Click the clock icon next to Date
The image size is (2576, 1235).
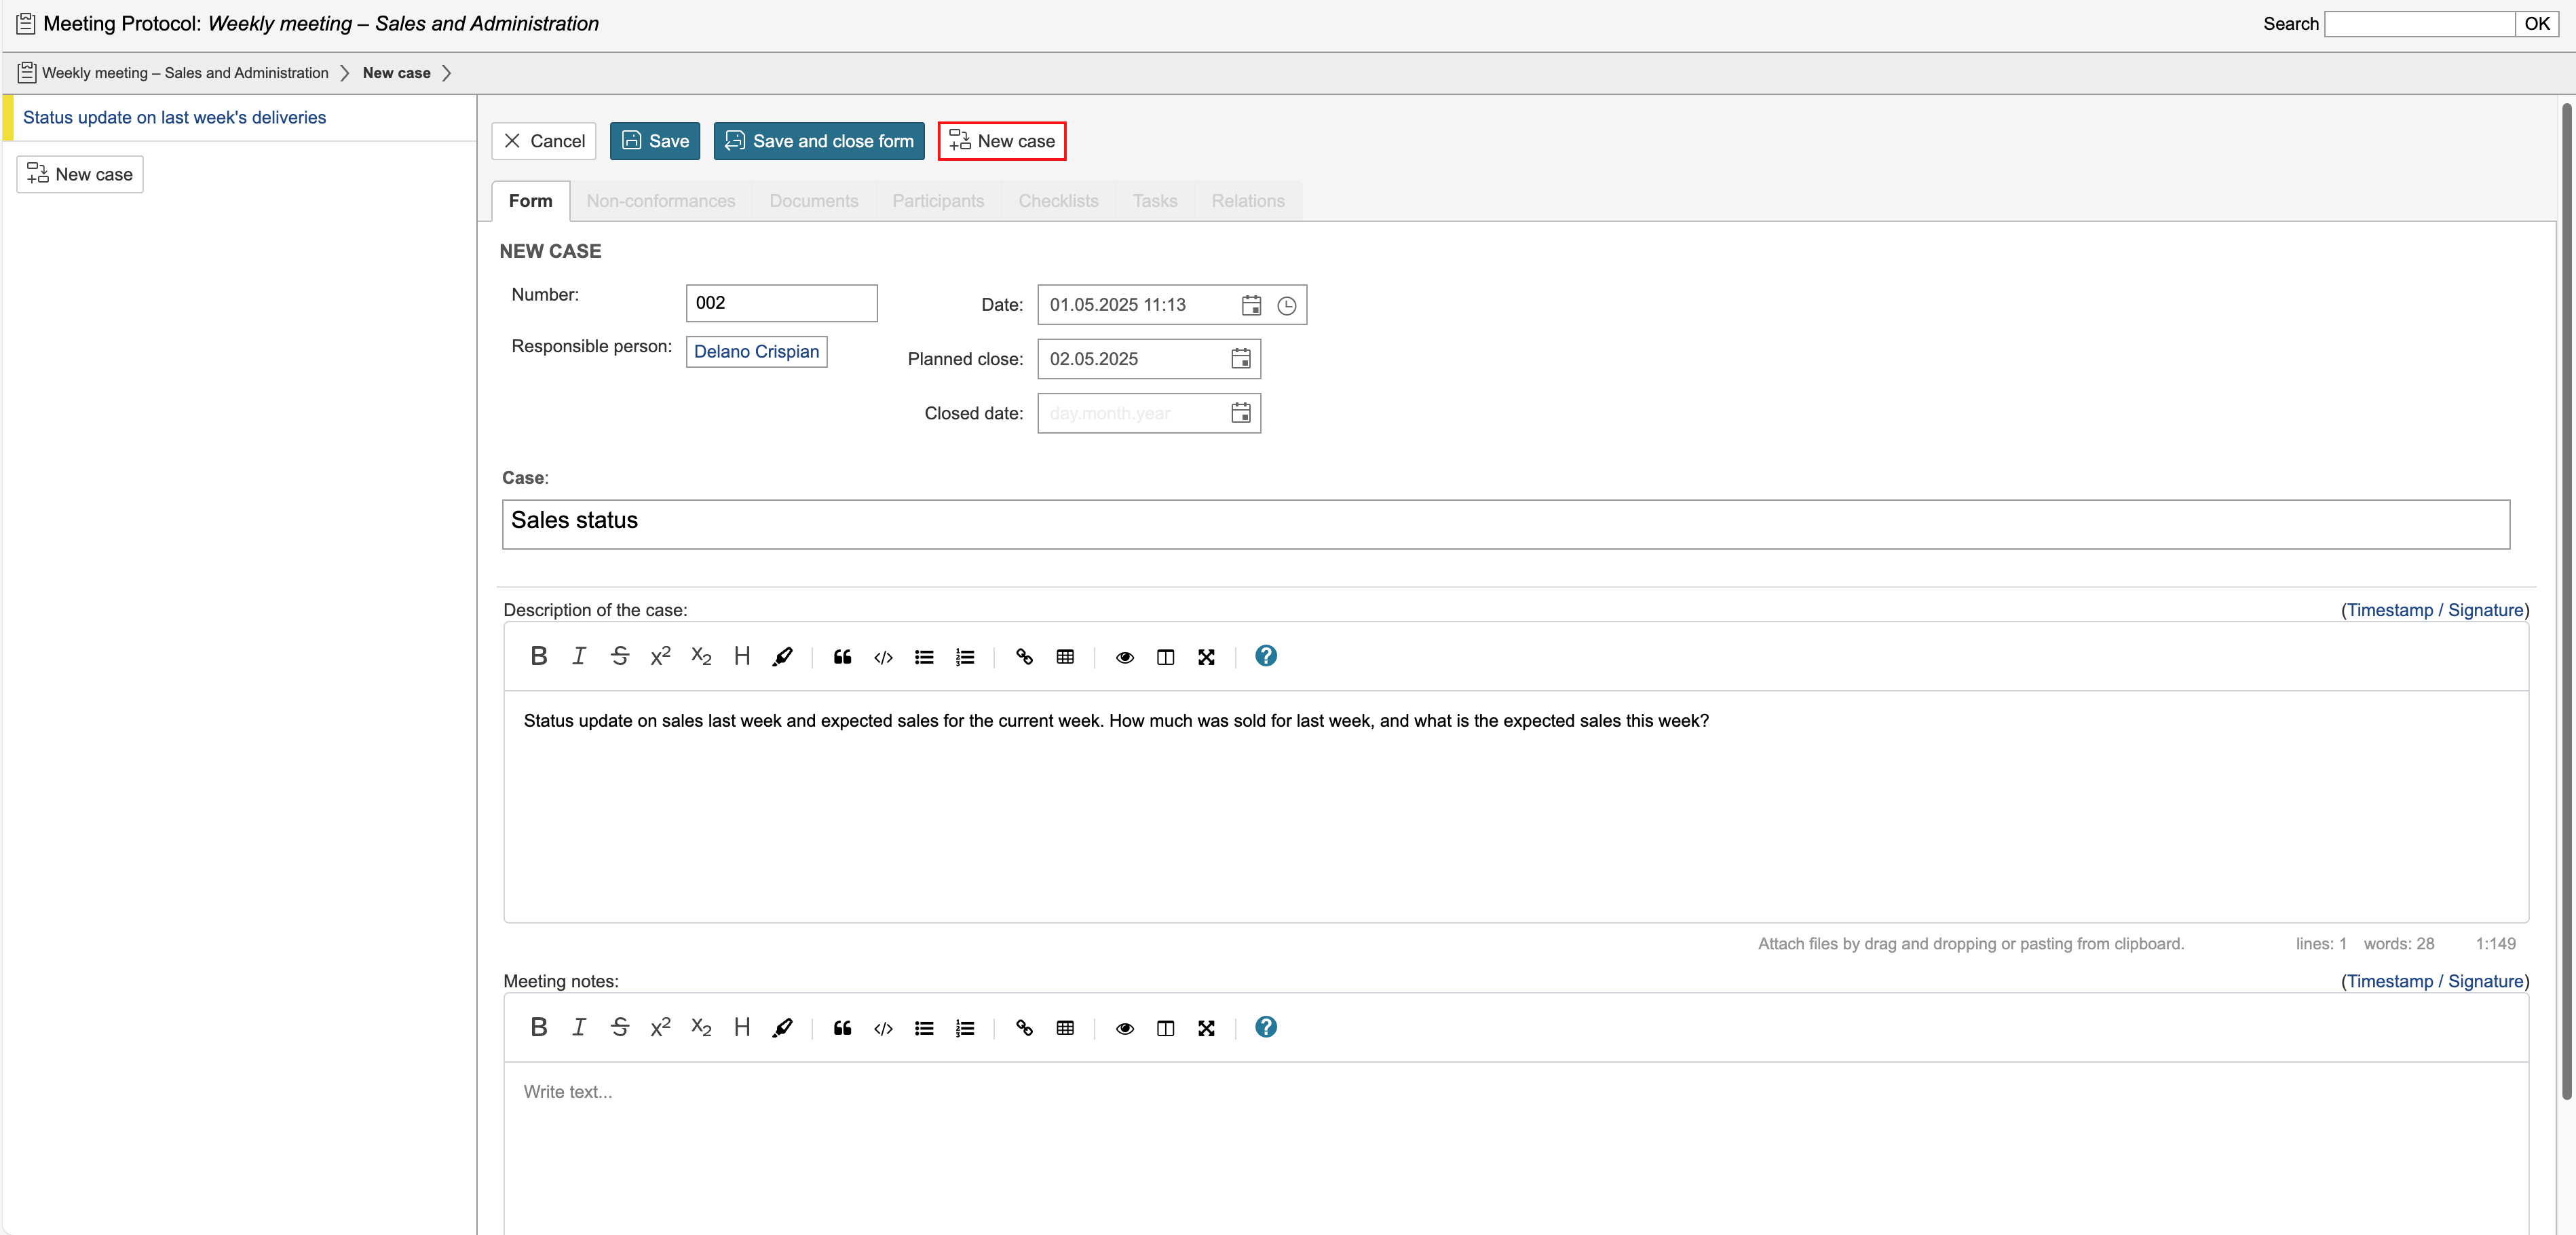tap(1287, 306)
